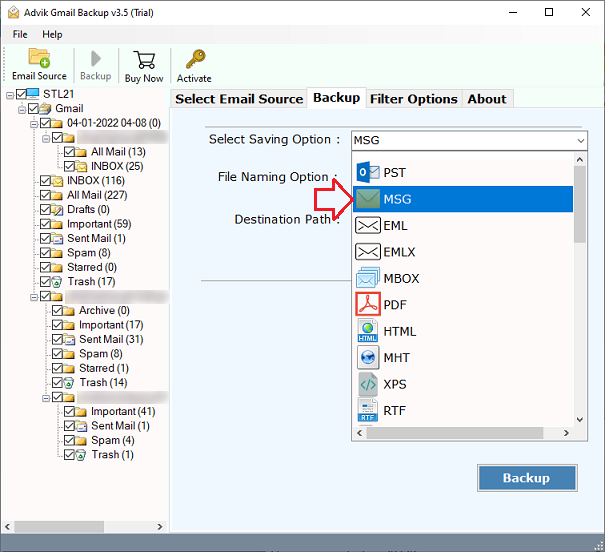This screenshot has height=552, width=605.
Task: Pick the EMLX envelope icon
Action: [368, 252]
